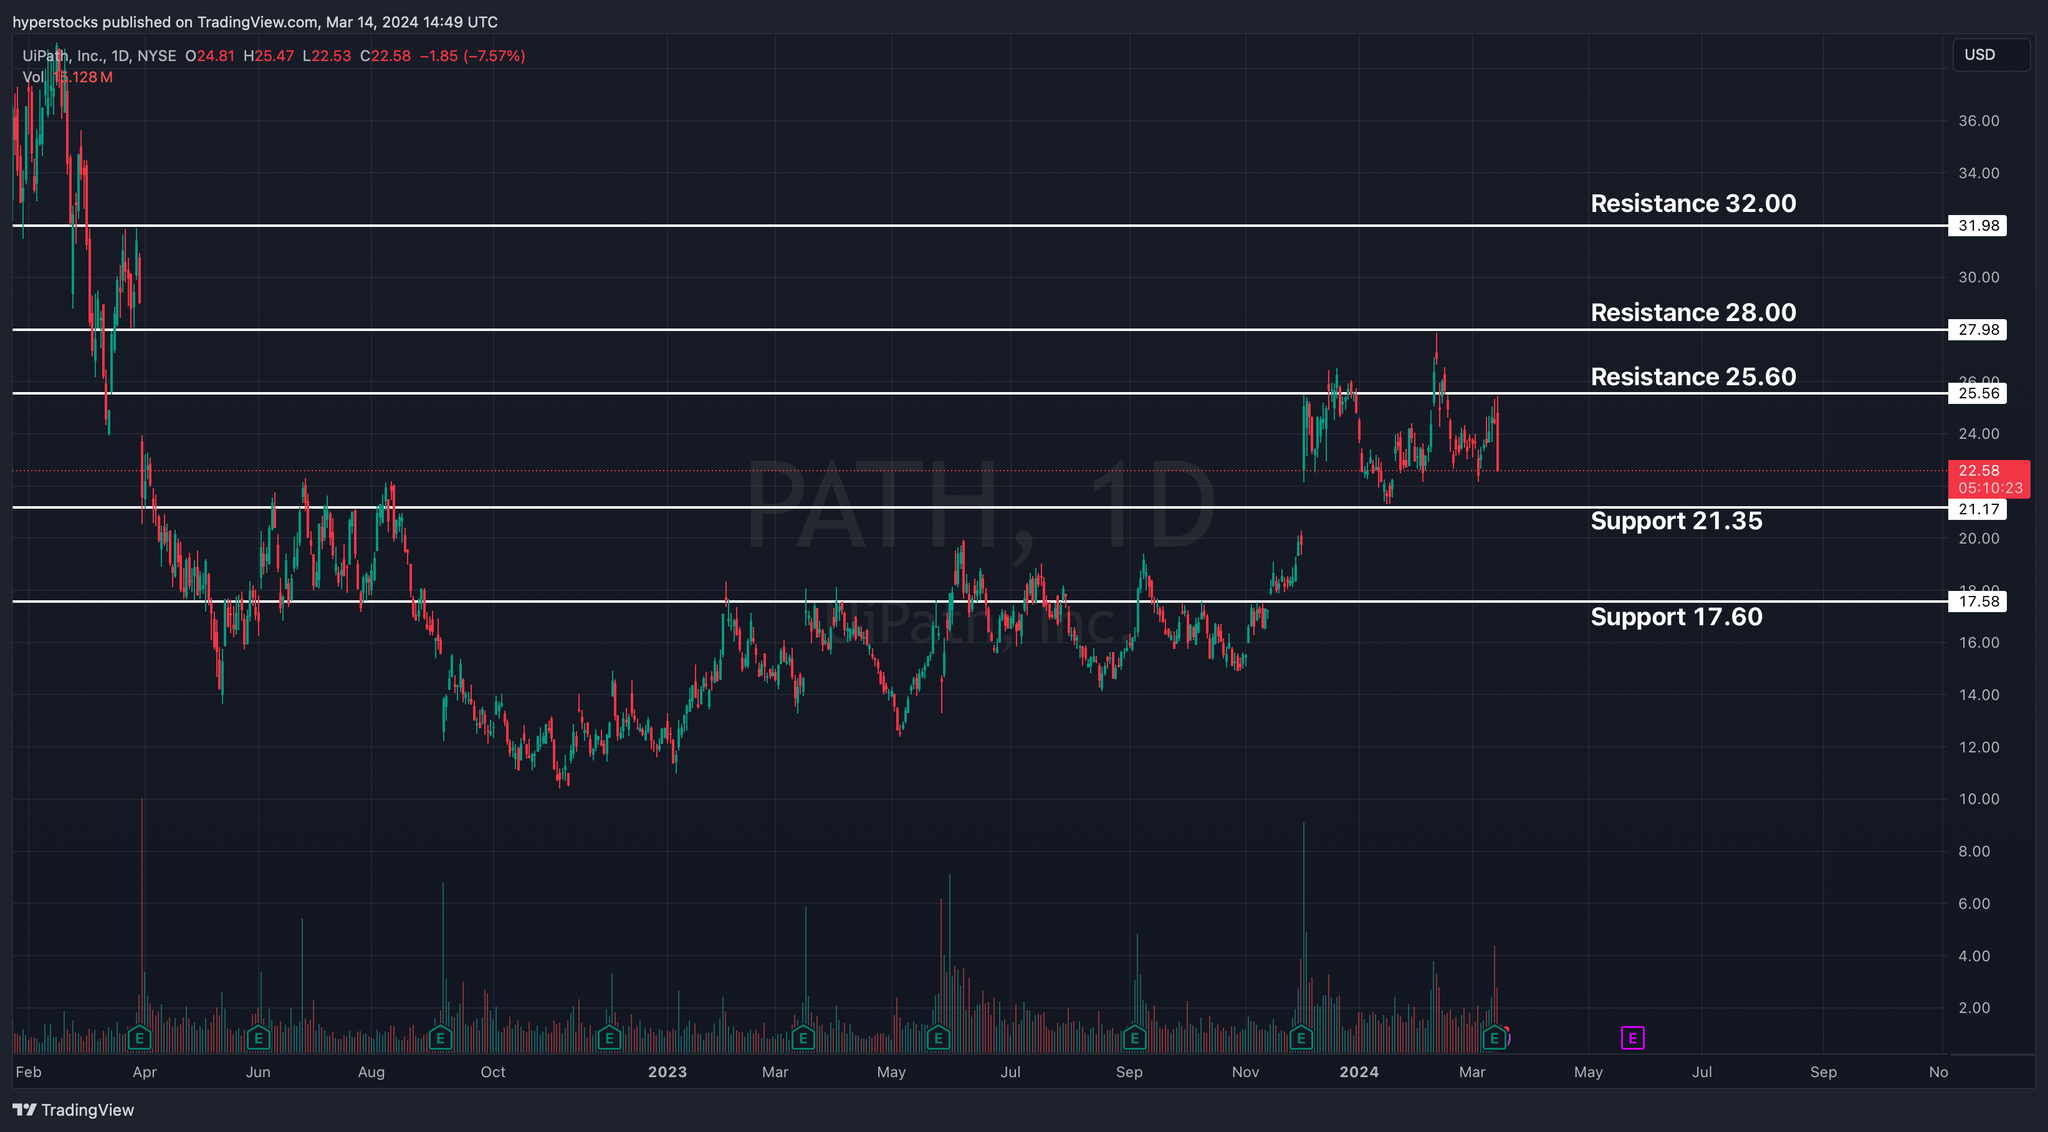This screenshot has height=1132, width=2048.
Task: Click the TradingView logo at bottom left
Action: click(73, 1110)
